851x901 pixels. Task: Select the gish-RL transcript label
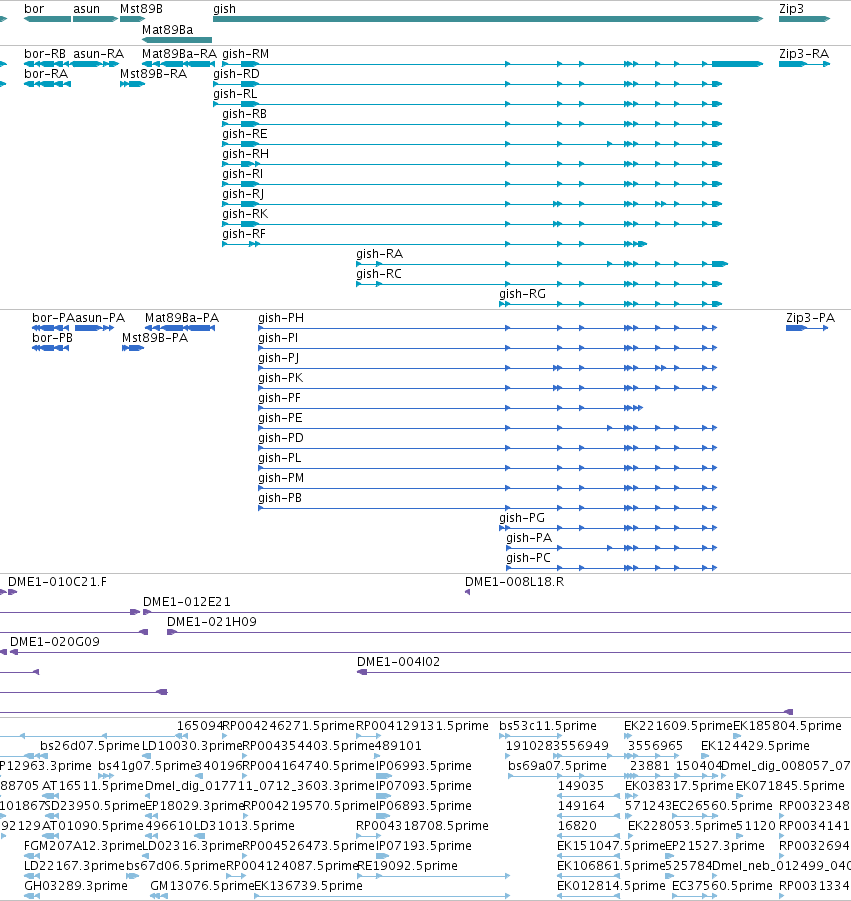tap(235, 94)
